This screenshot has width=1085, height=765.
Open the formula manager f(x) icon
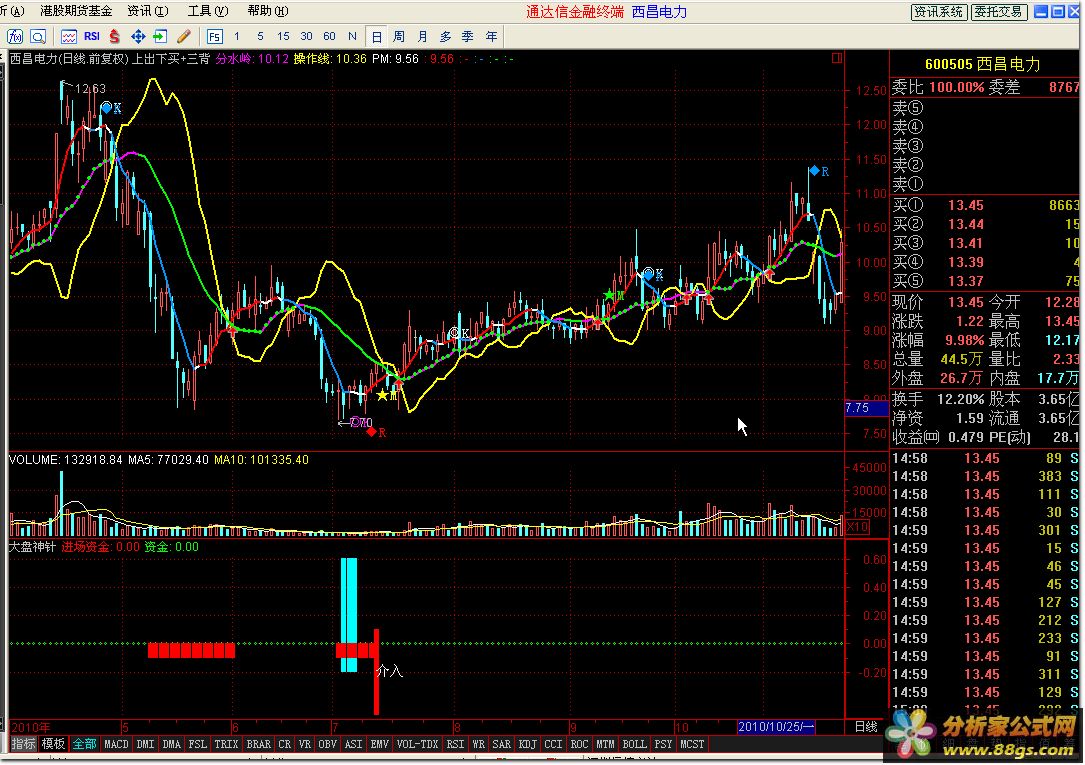pos(15,37)
